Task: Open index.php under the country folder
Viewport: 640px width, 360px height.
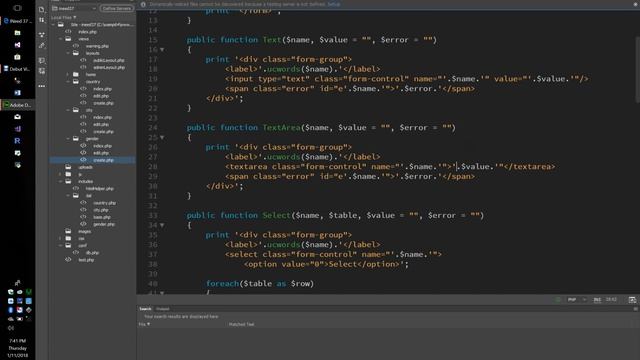Action: (x=102, y=89)
